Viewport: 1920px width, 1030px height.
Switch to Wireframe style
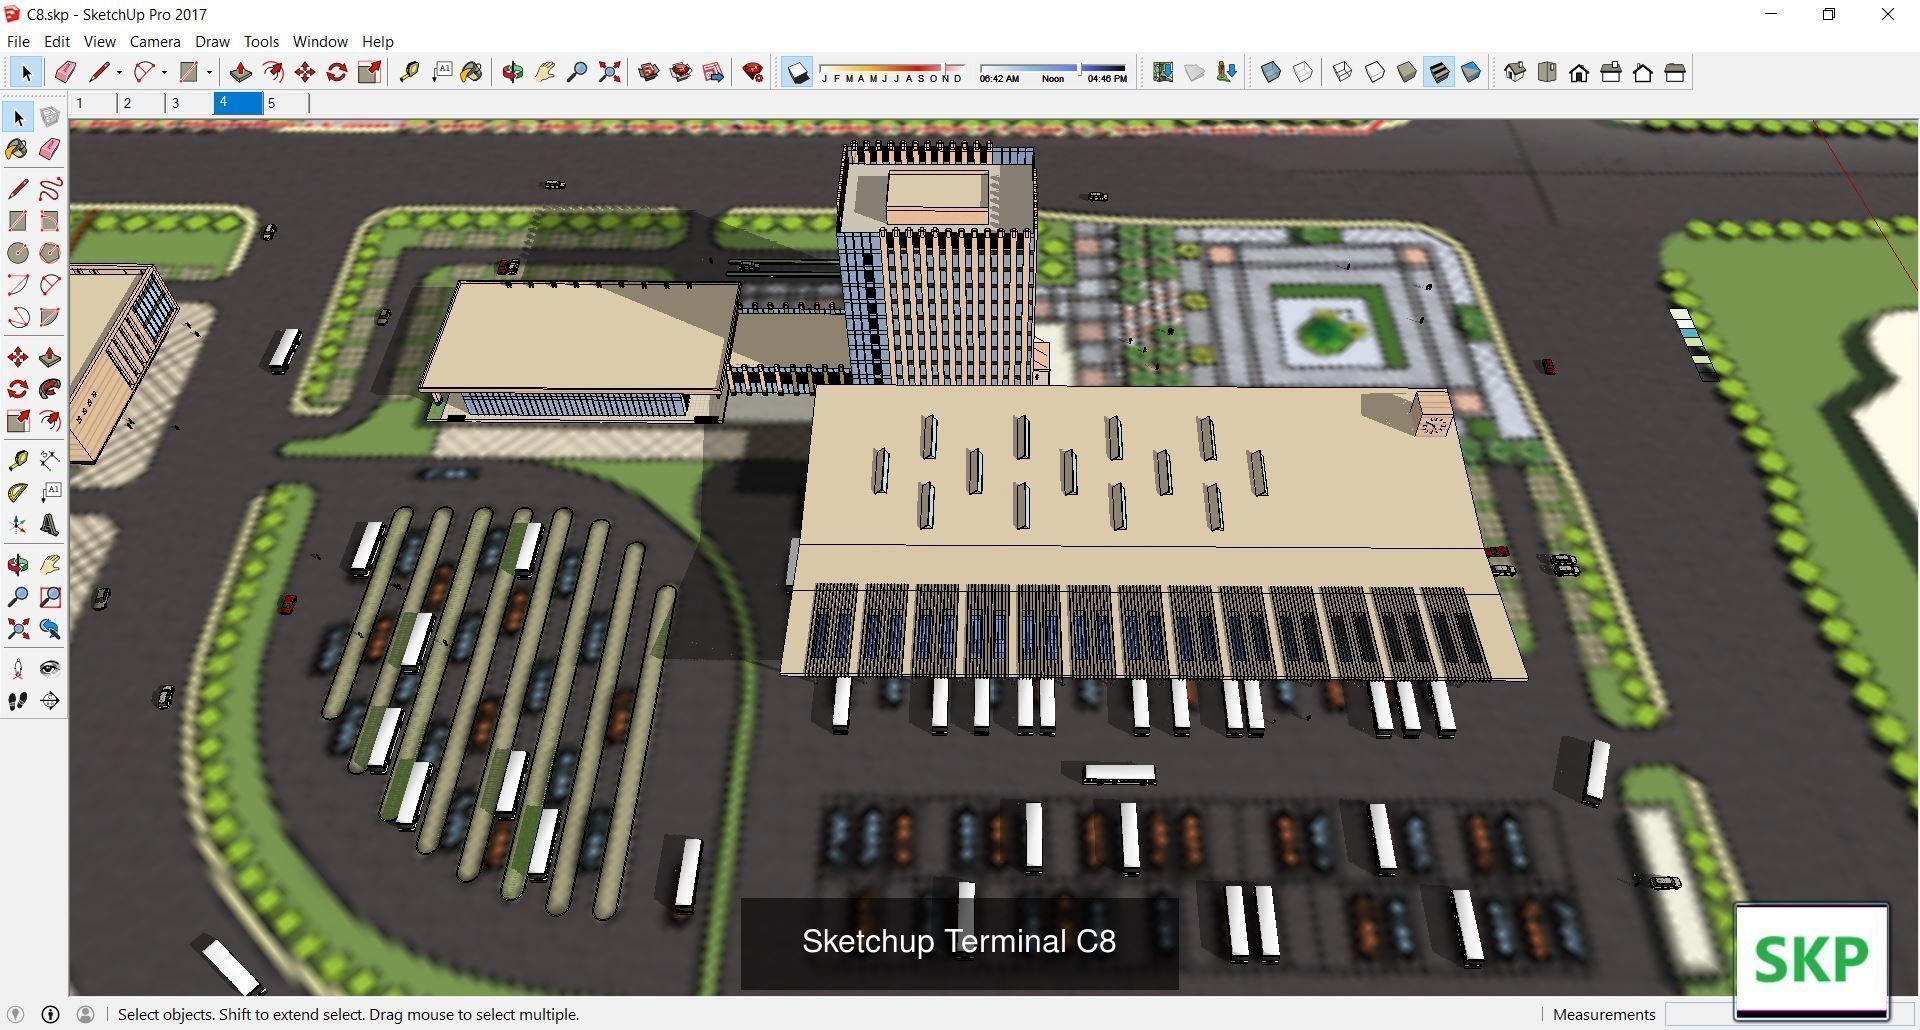(x=1343, y=72)
